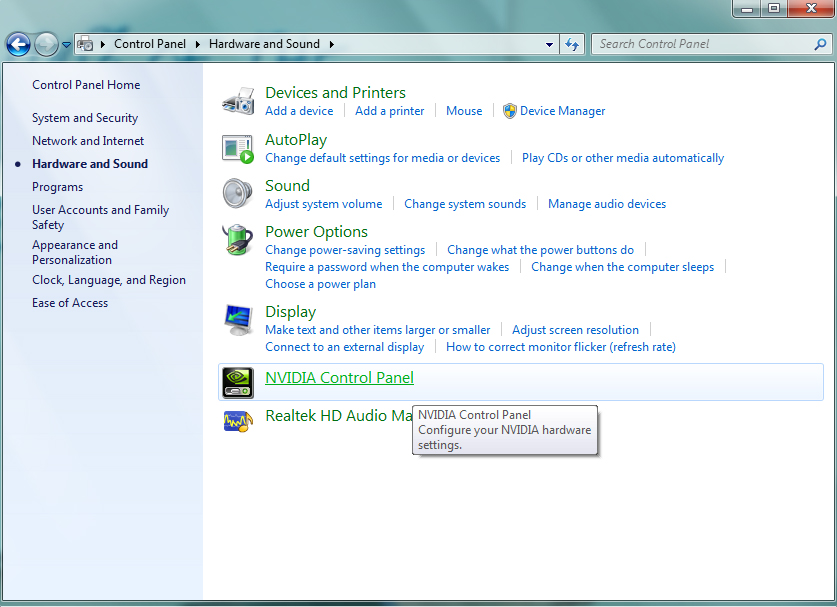This screenshot has width=837, height=607.
Task: Click the Control Panel icon in address bar
Action: coord(85,44)
